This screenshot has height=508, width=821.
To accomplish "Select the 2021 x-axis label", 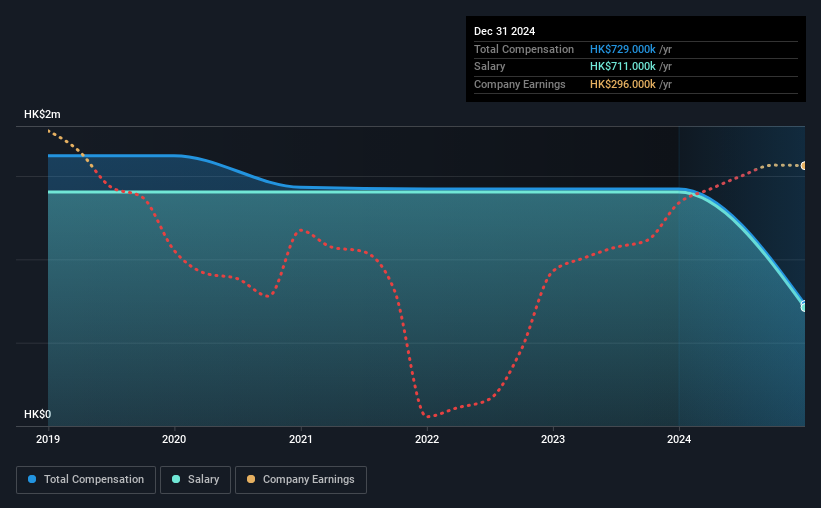I will [301, 439].
